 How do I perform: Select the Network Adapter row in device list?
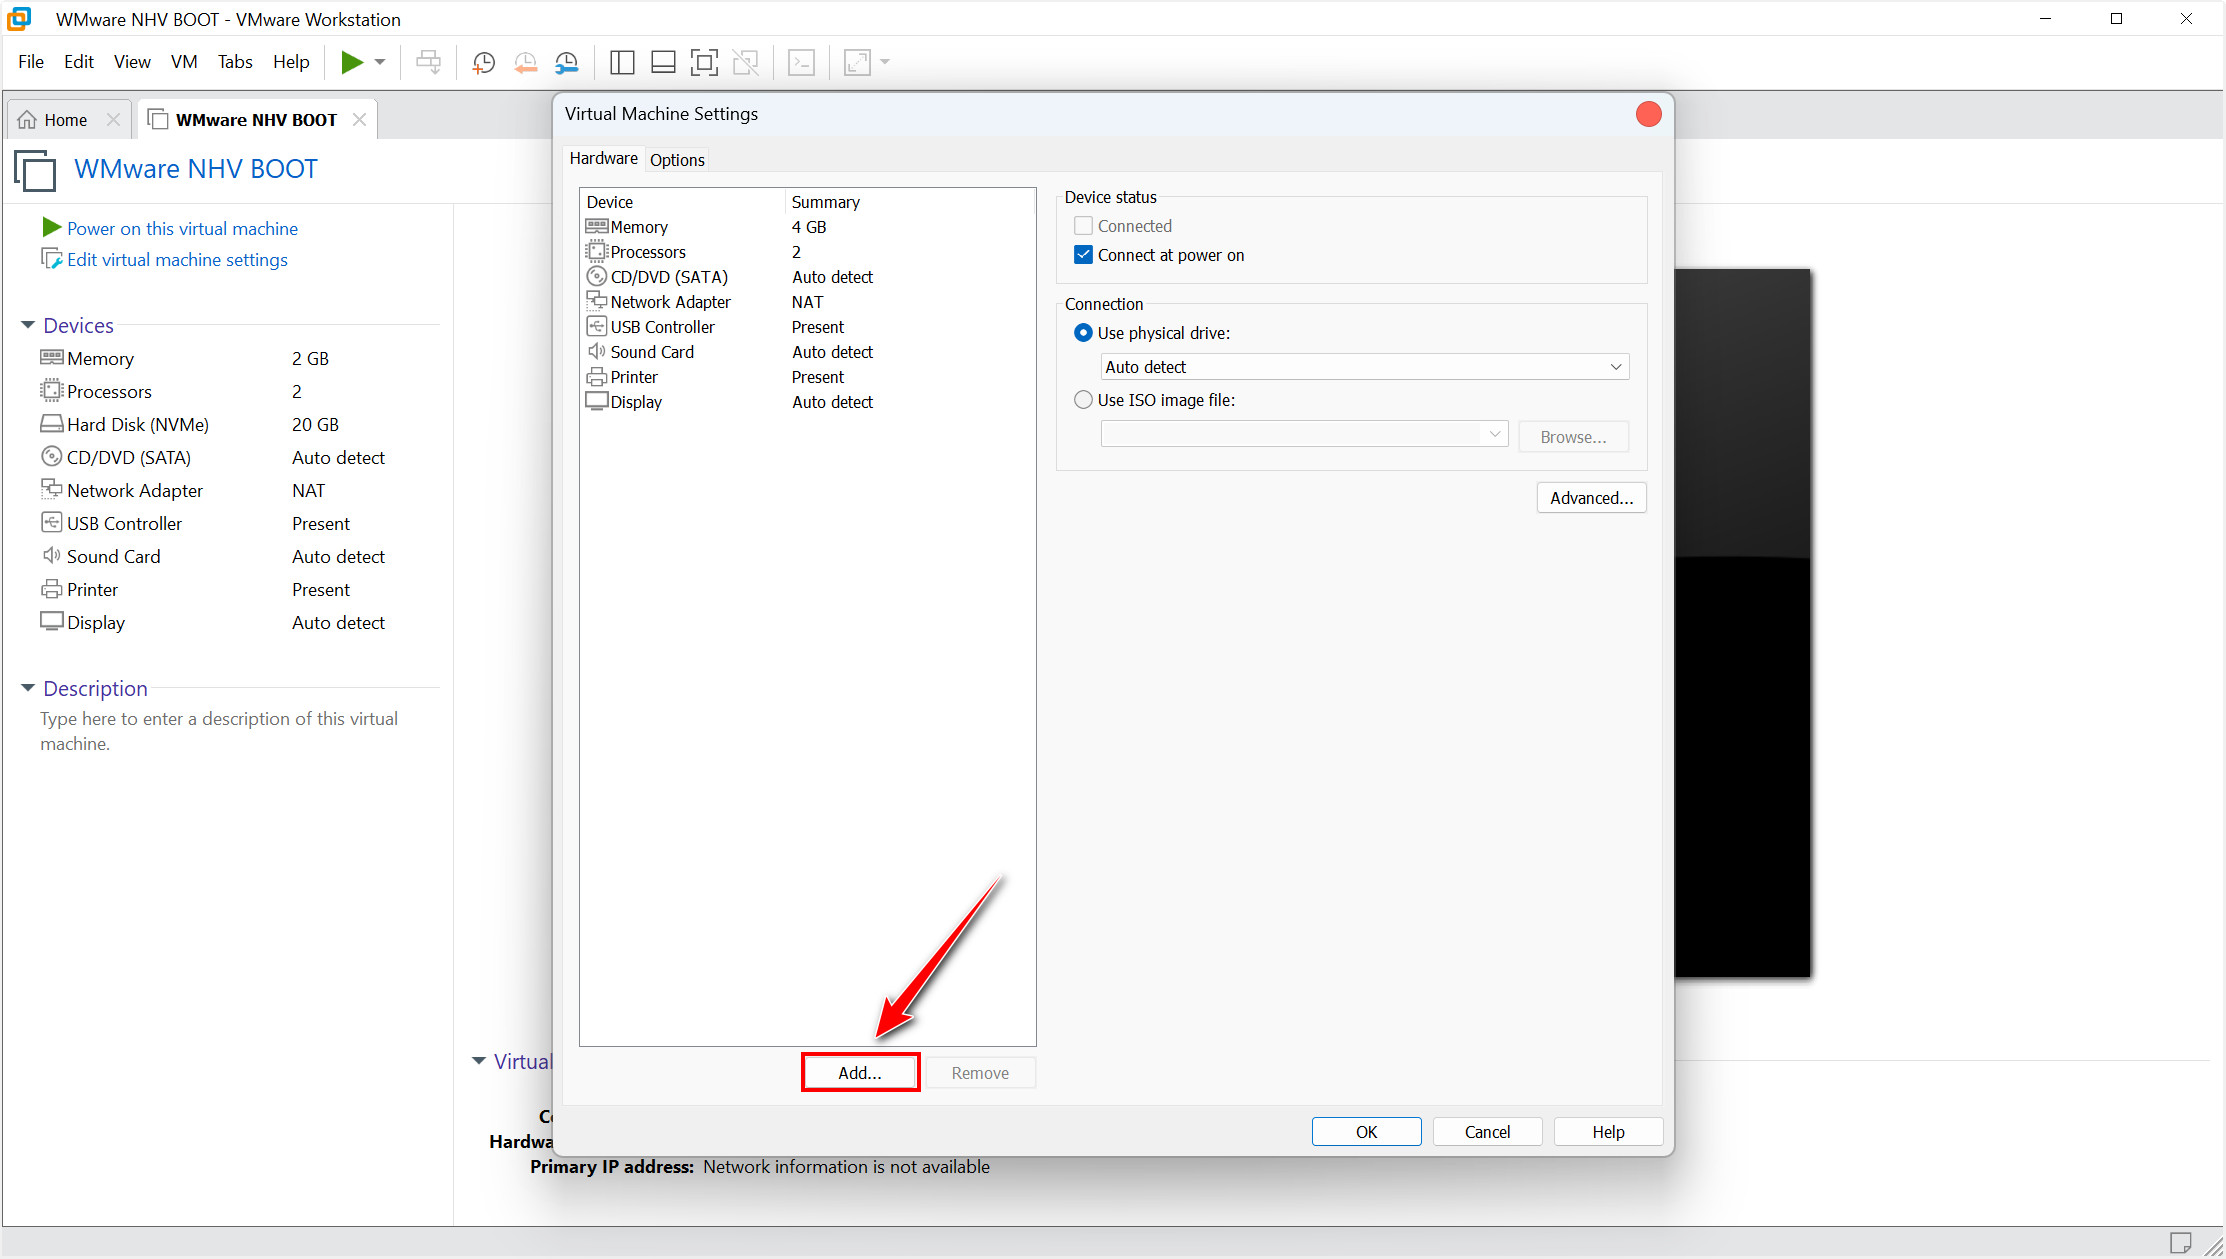[x=670, y=302]
